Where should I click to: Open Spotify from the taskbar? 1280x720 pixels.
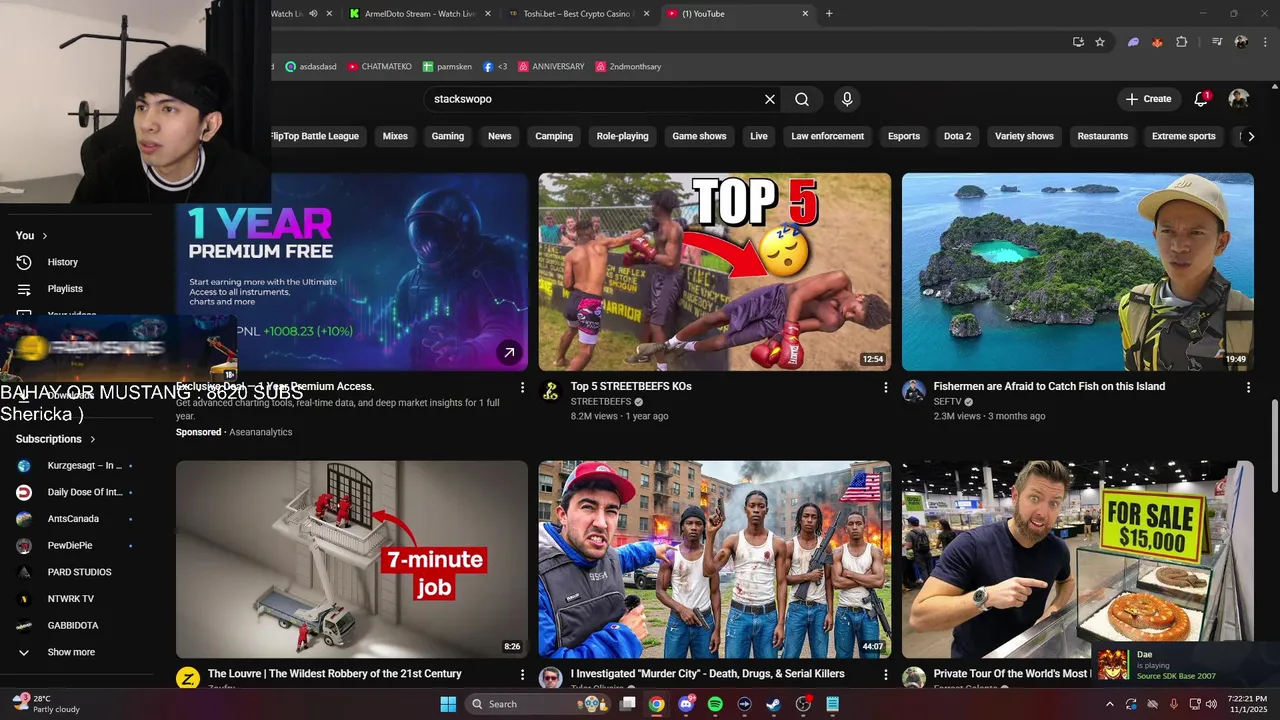715,704
